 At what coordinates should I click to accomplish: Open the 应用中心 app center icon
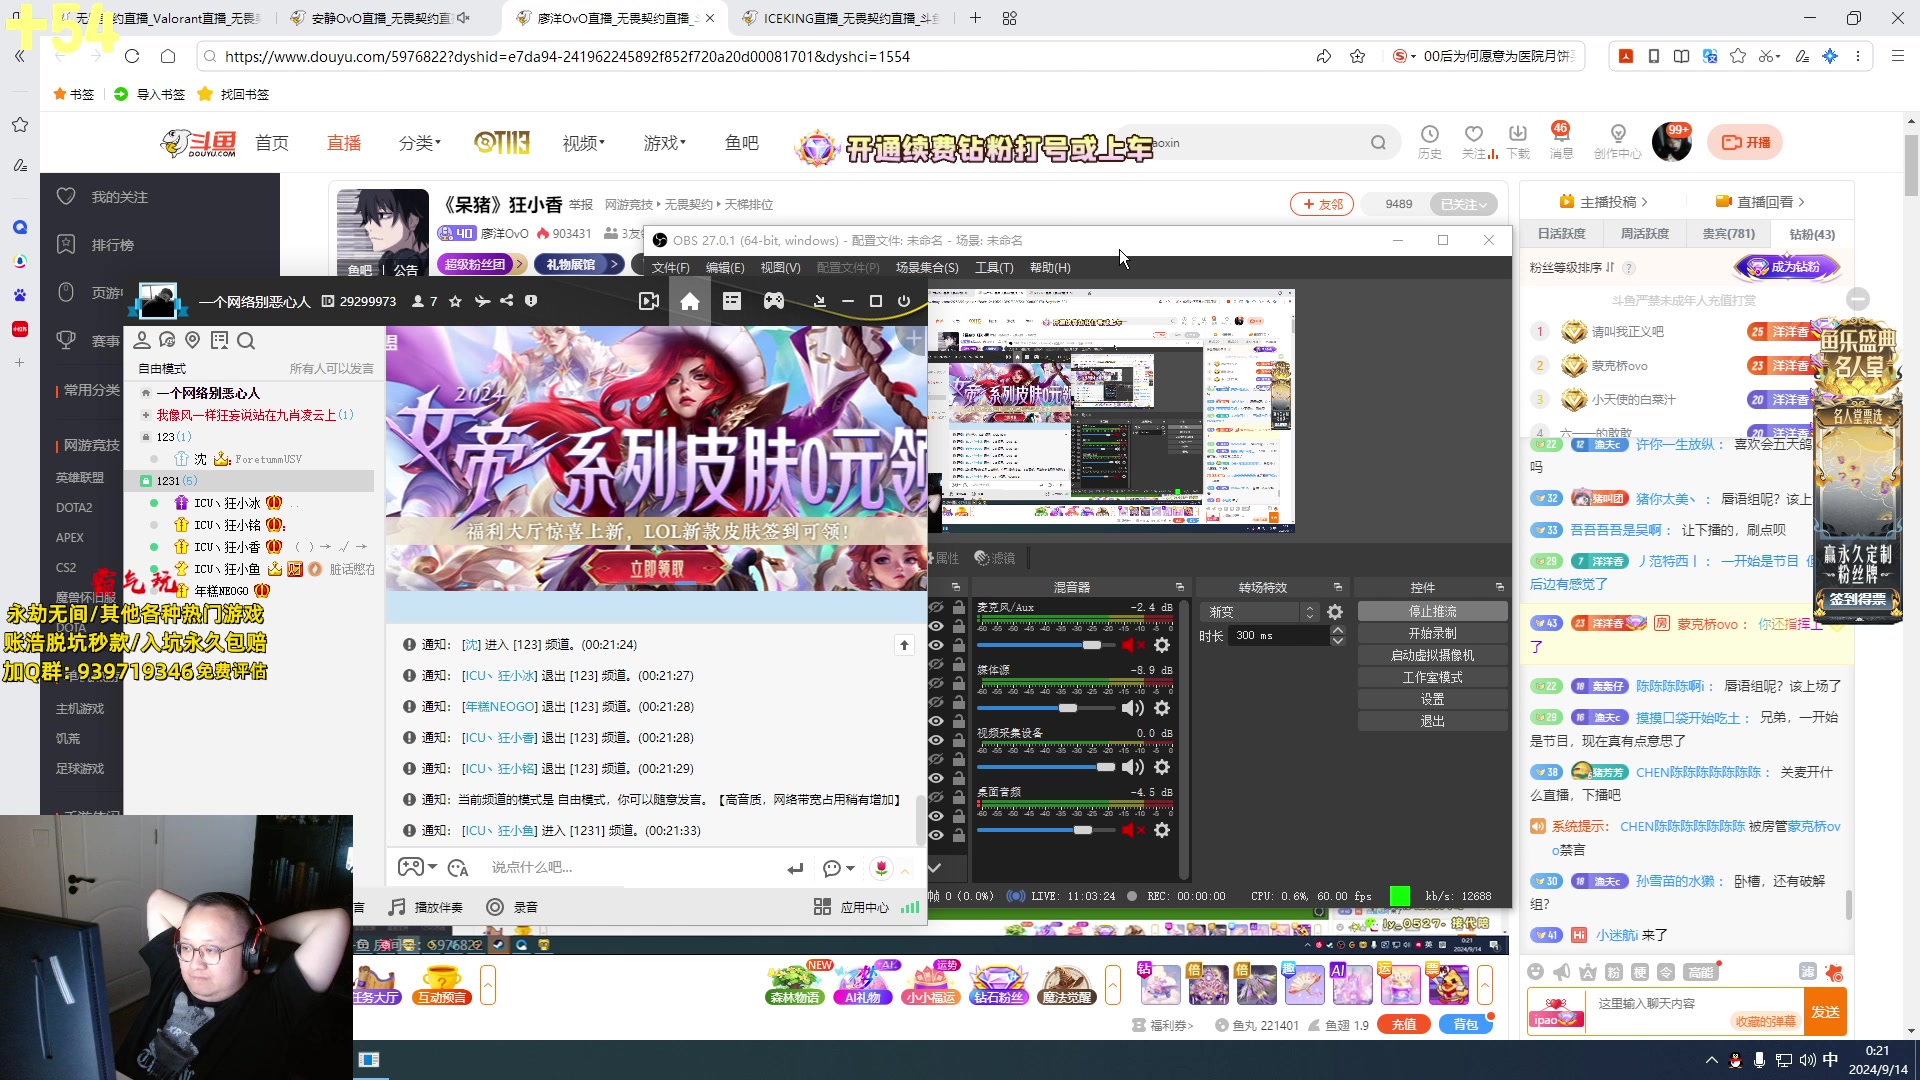822,907
